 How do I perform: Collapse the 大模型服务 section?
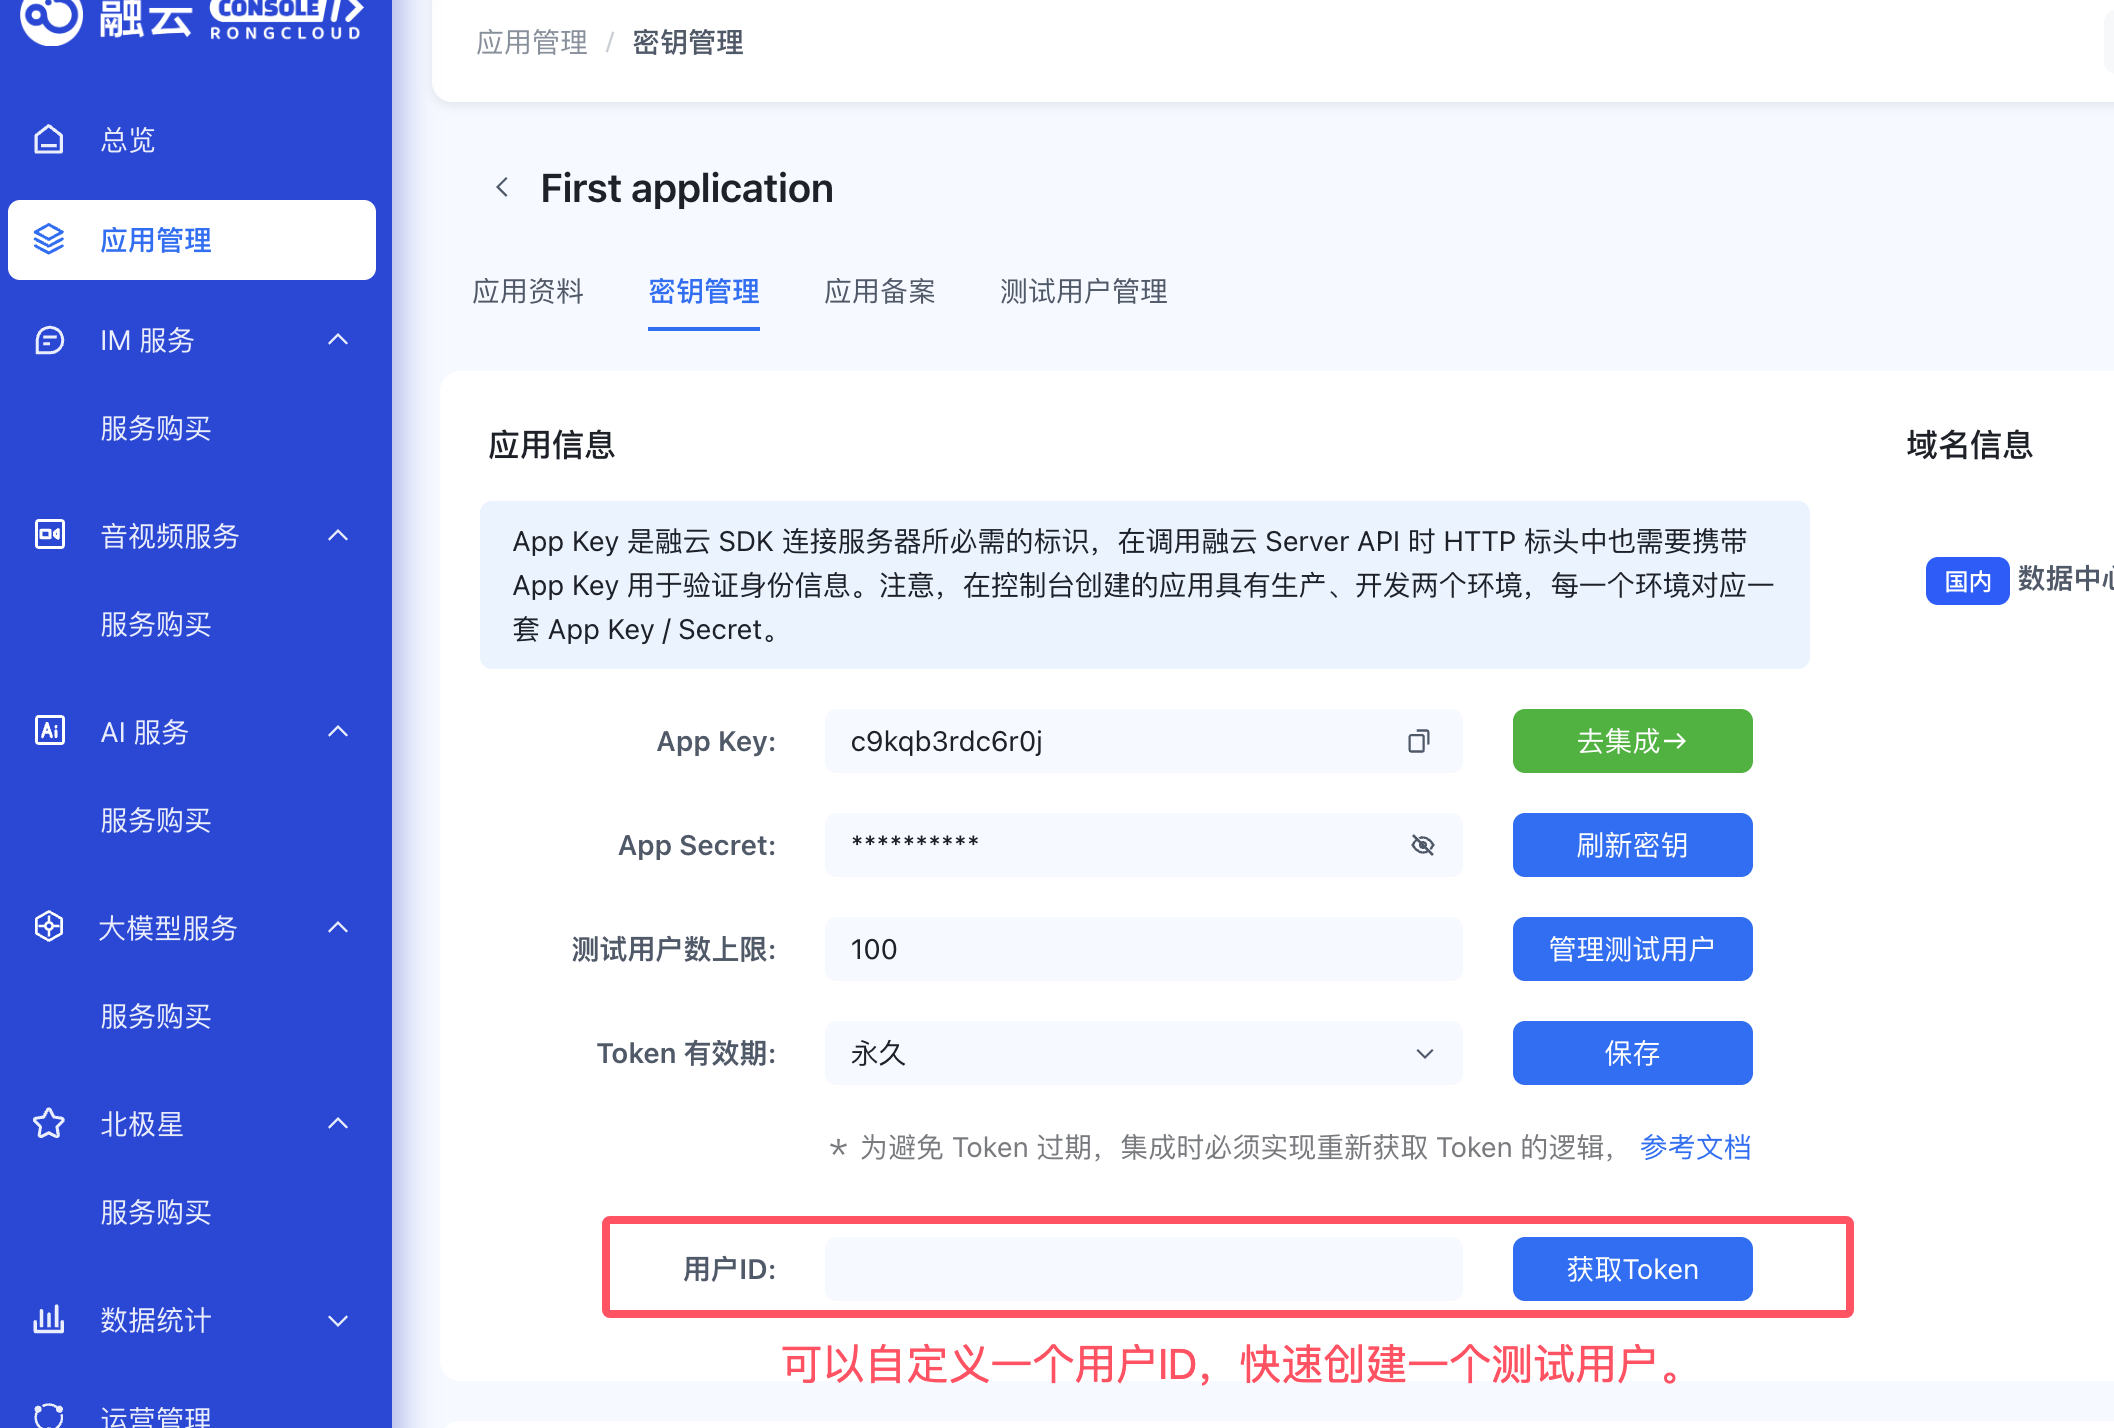coord(338,927)
